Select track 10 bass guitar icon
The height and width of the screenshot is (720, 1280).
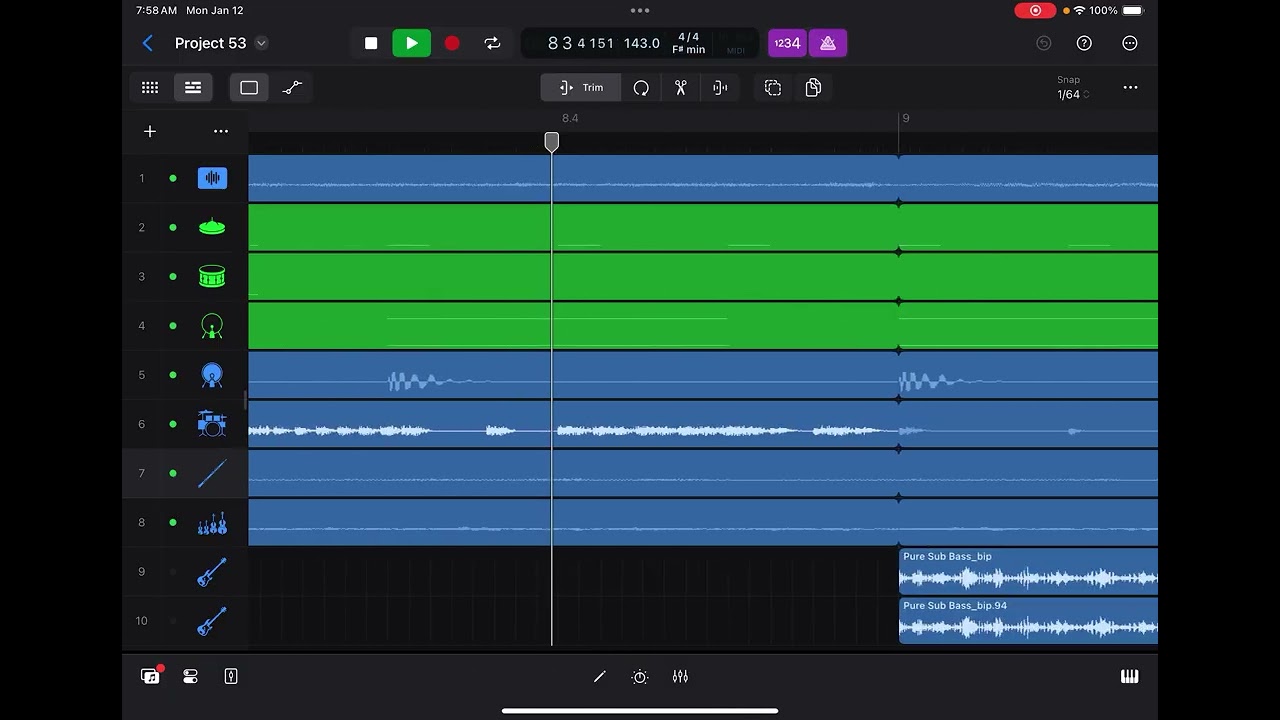[212, 621]
